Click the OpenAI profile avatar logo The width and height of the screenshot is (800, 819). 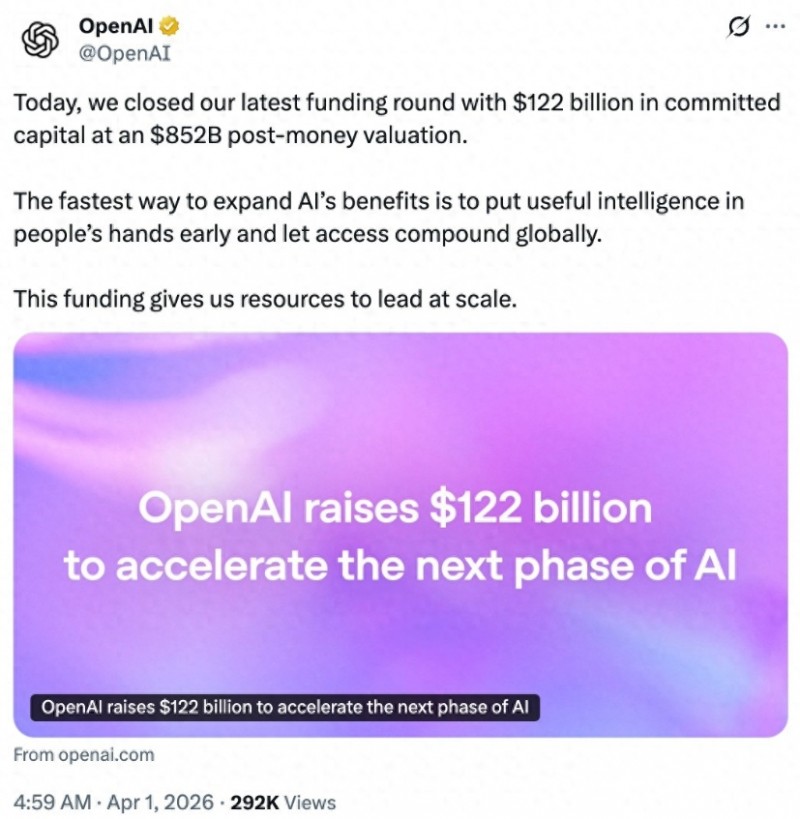coord(42,41)
